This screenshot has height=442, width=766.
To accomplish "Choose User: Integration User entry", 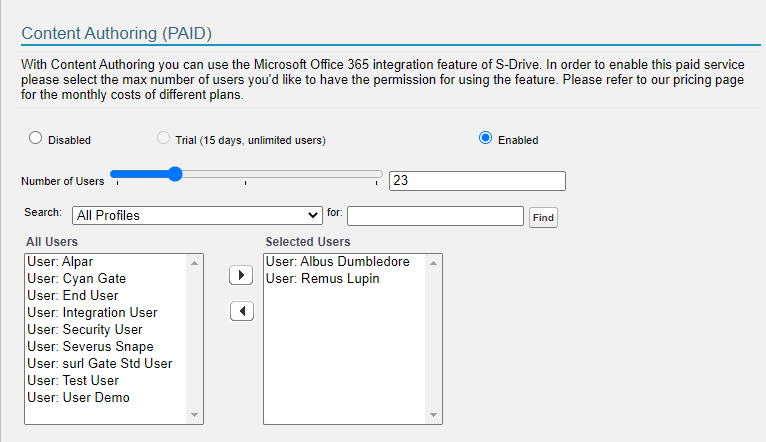I will (x=92, y=312).
